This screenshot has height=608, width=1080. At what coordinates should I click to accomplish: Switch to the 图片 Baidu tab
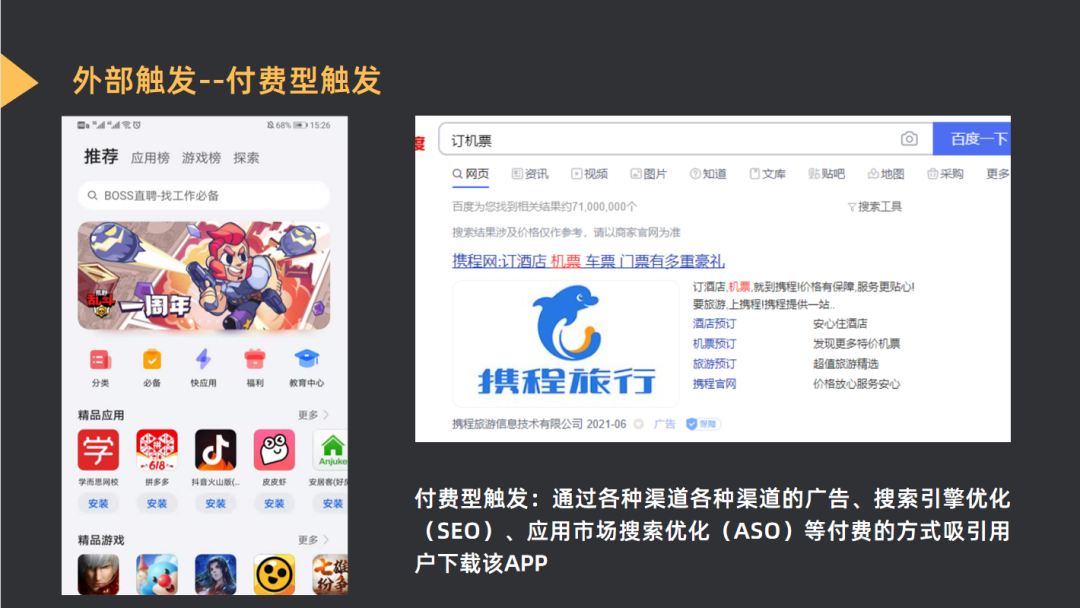pos(649,174)
